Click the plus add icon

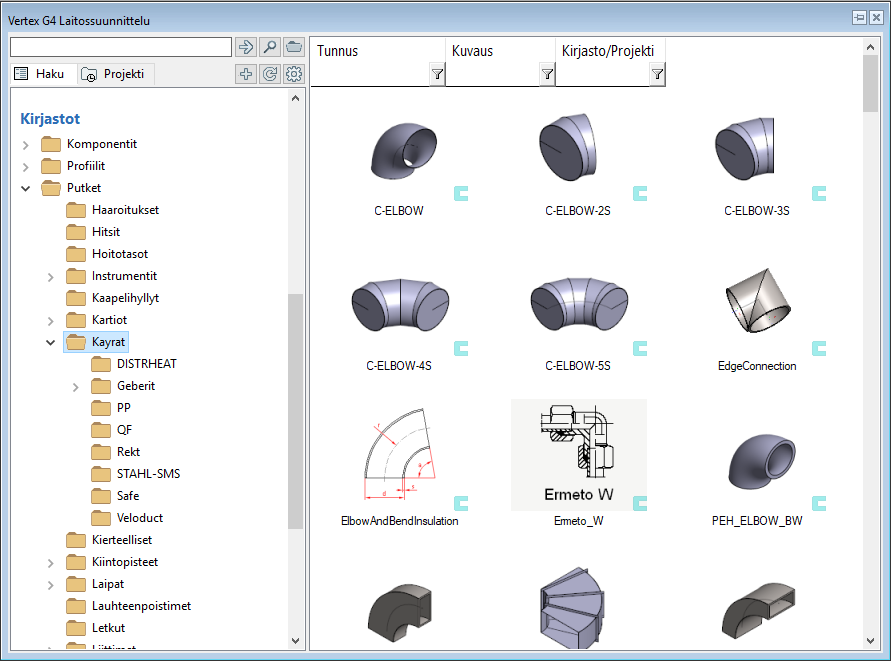246,74
